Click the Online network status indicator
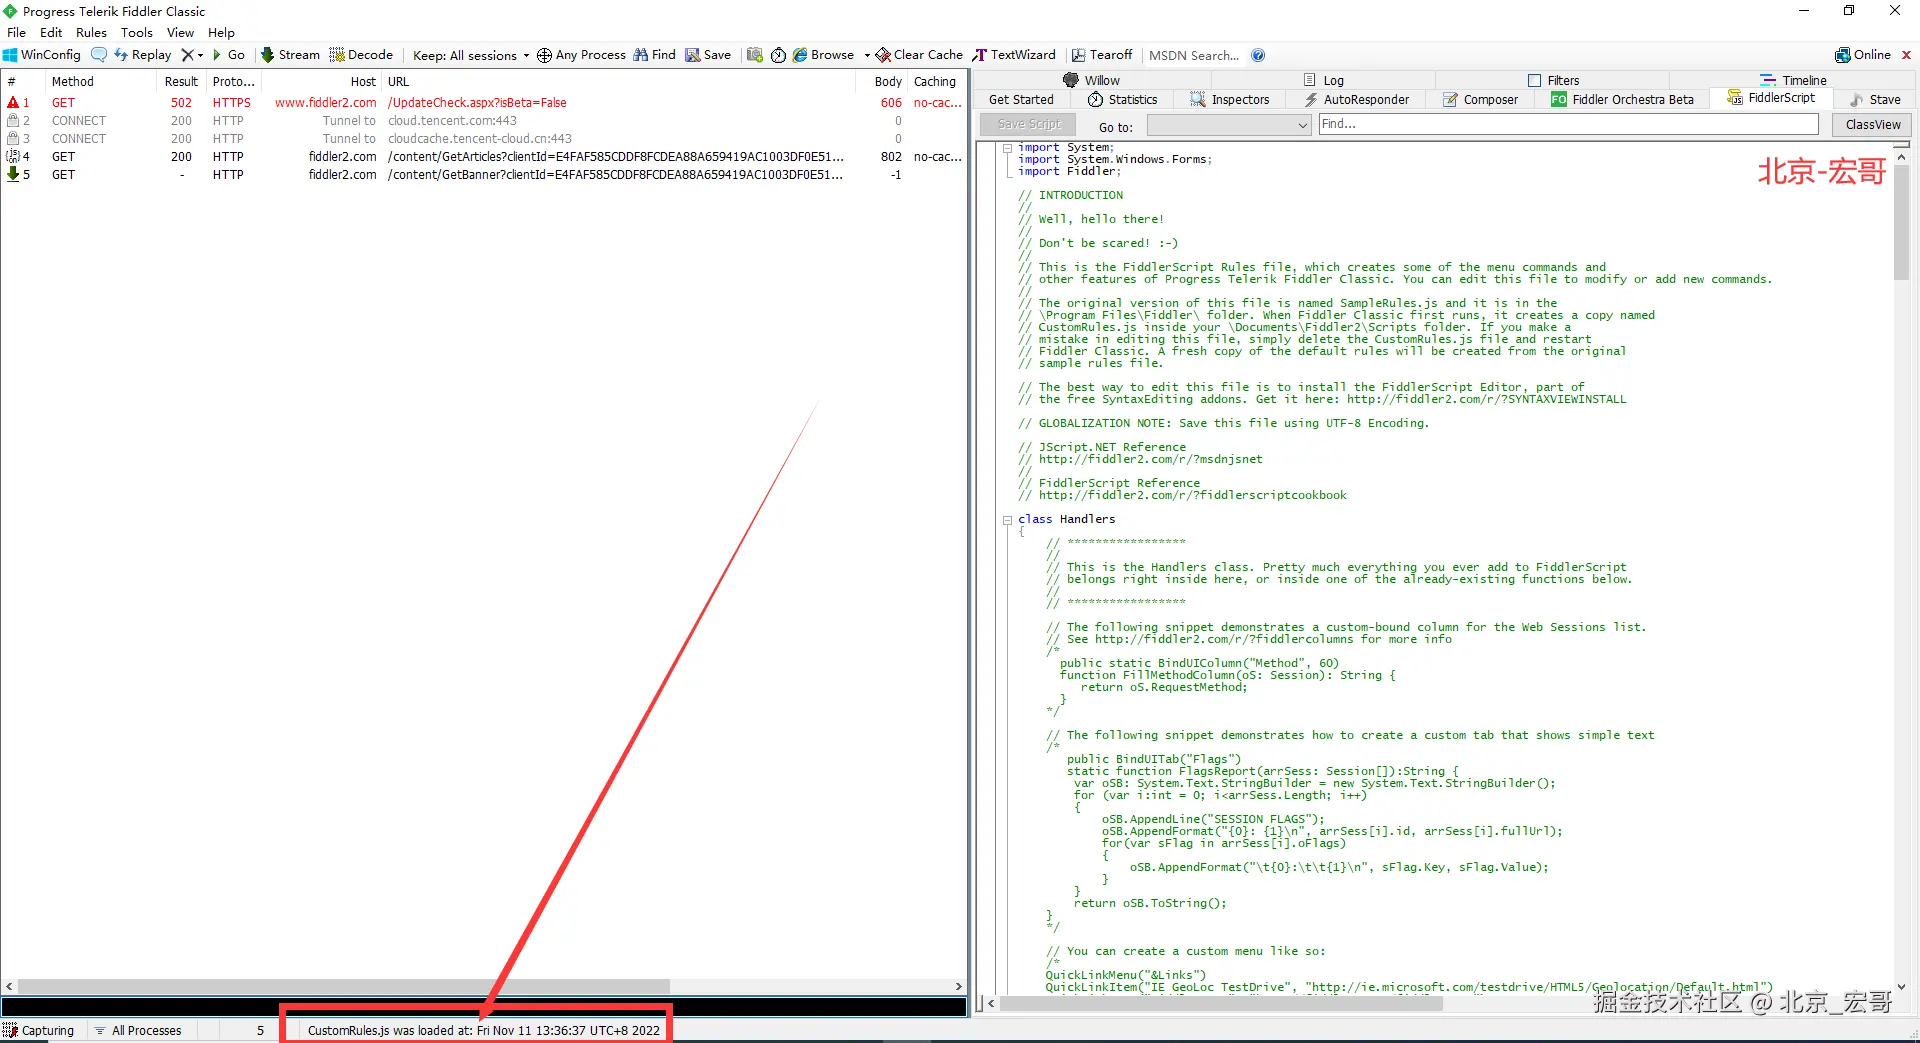The image size is (1920, 1043). (1863, 55)
